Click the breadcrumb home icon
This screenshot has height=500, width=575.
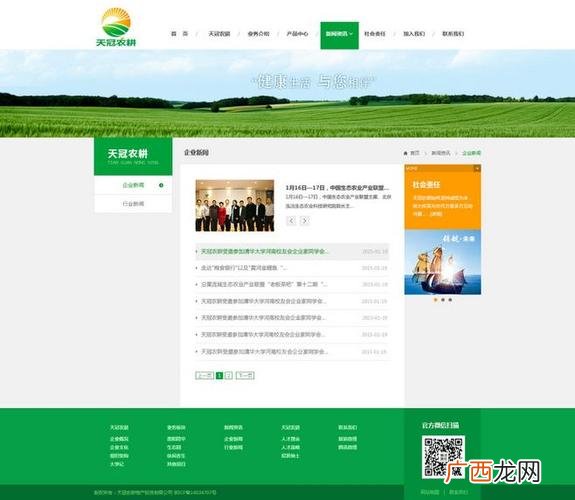[x=405, y=153]
